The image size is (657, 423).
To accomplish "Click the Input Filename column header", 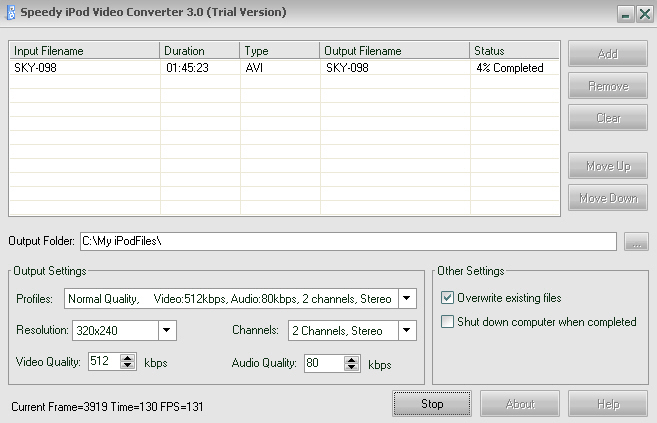I will coord(84,51).
